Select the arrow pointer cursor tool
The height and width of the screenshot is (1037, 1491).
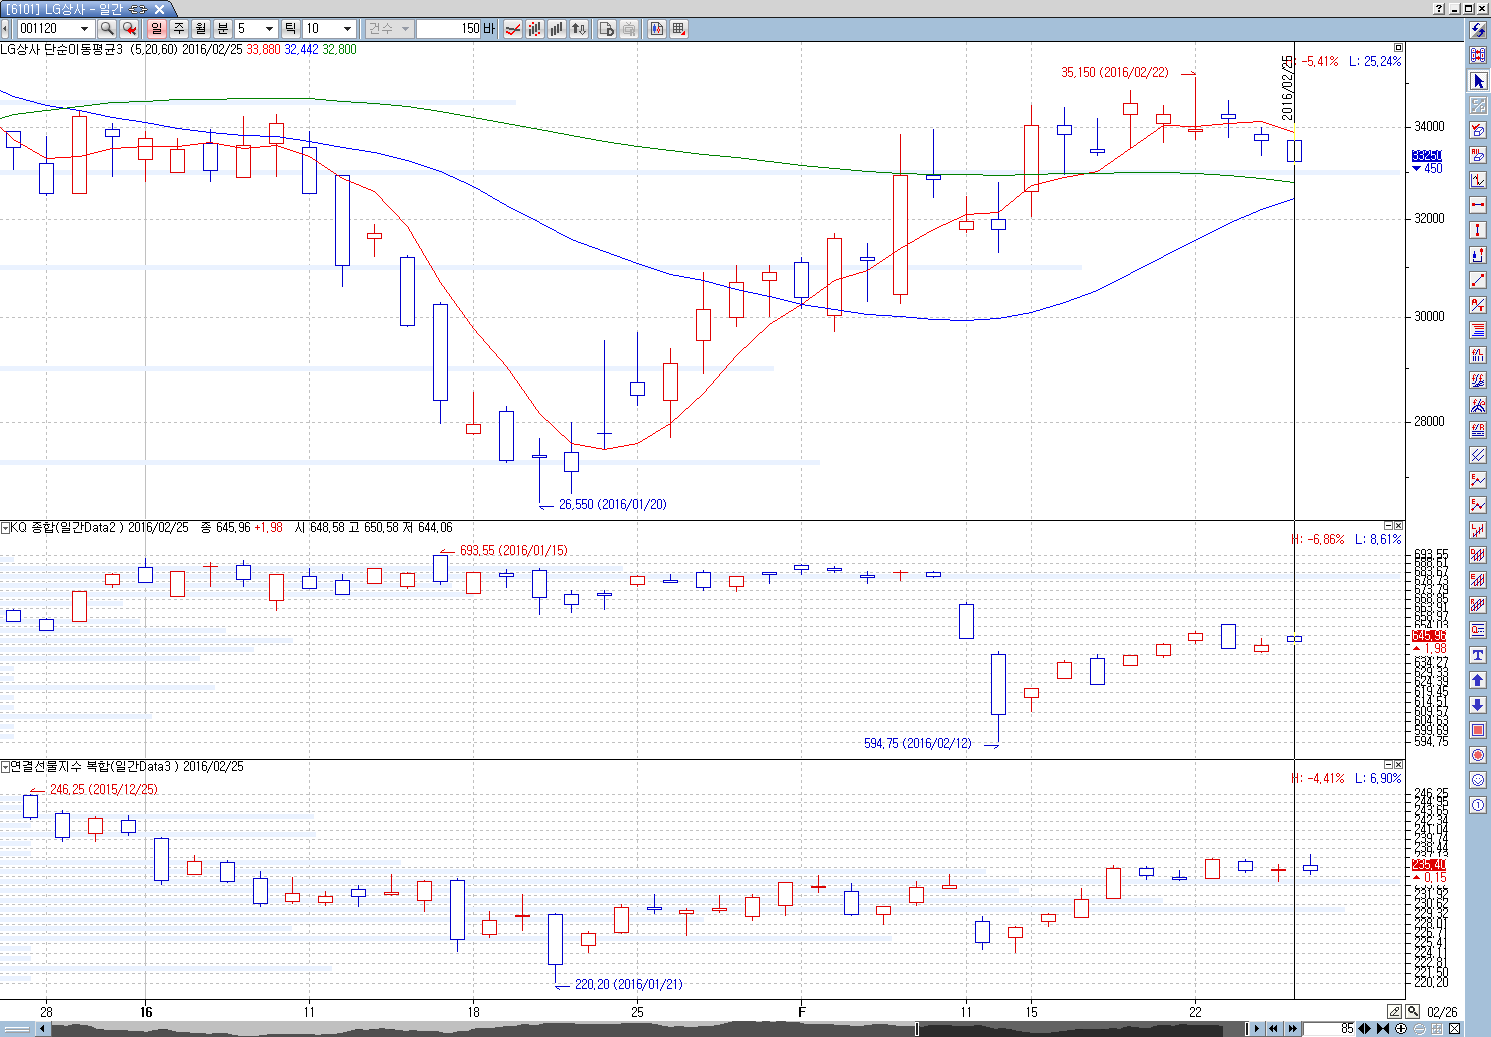(1478, 81)
